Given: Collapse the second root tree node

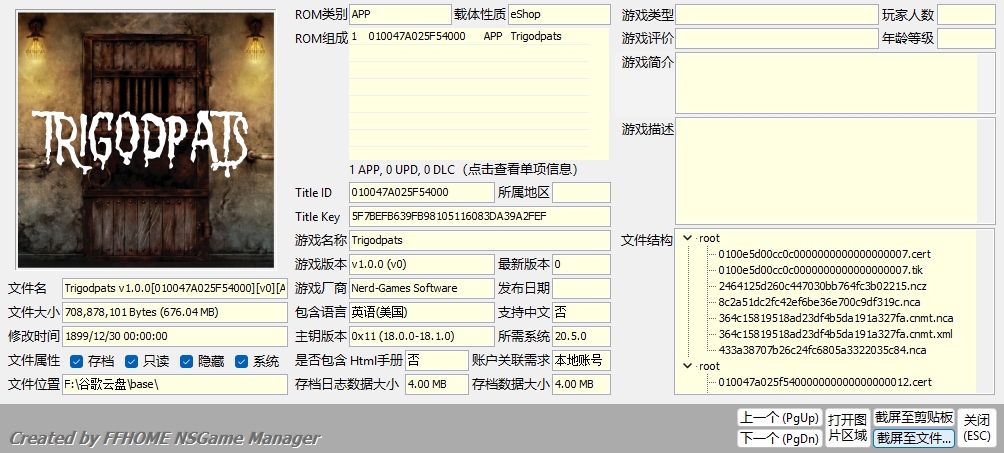Looking at the screenshot, I should [x=688, y=366].
